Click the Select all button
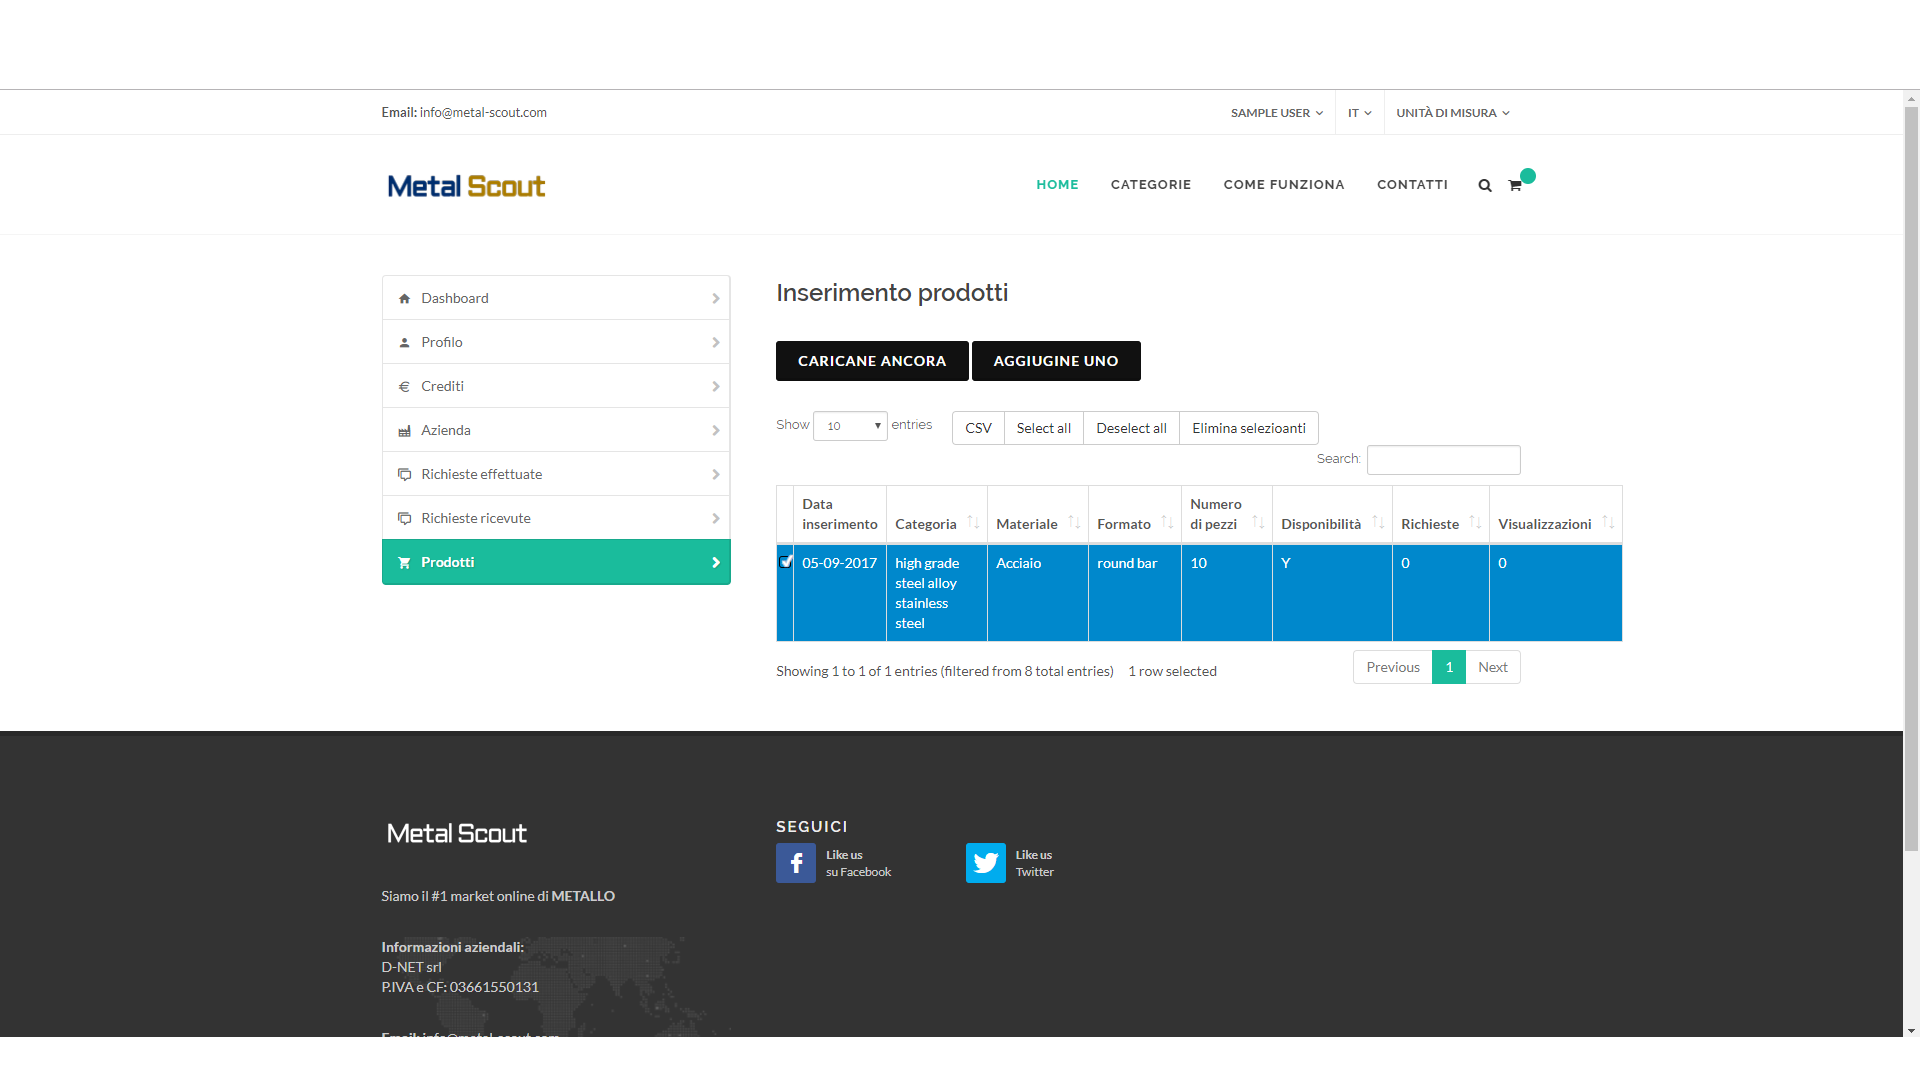This screenshot has height=1080, width=1920. click(x=1044, y=428)
